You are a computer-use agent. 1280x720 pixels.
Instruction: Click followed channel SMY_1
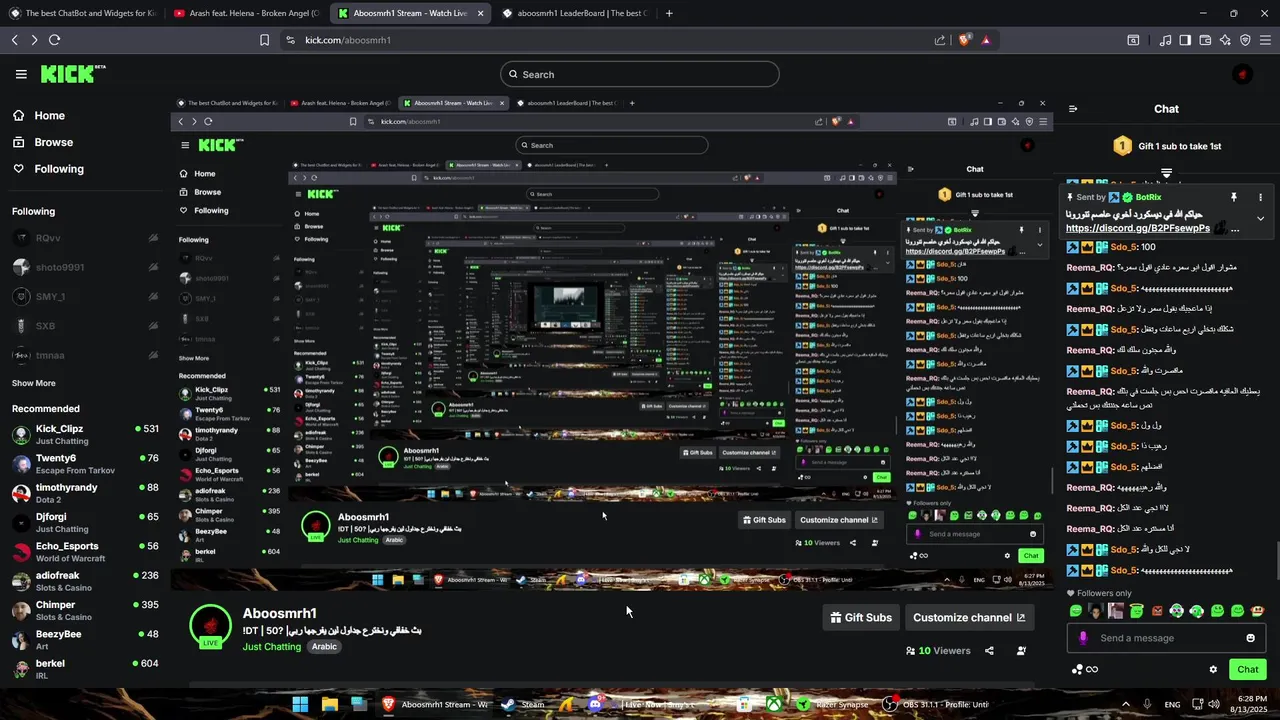85,297
